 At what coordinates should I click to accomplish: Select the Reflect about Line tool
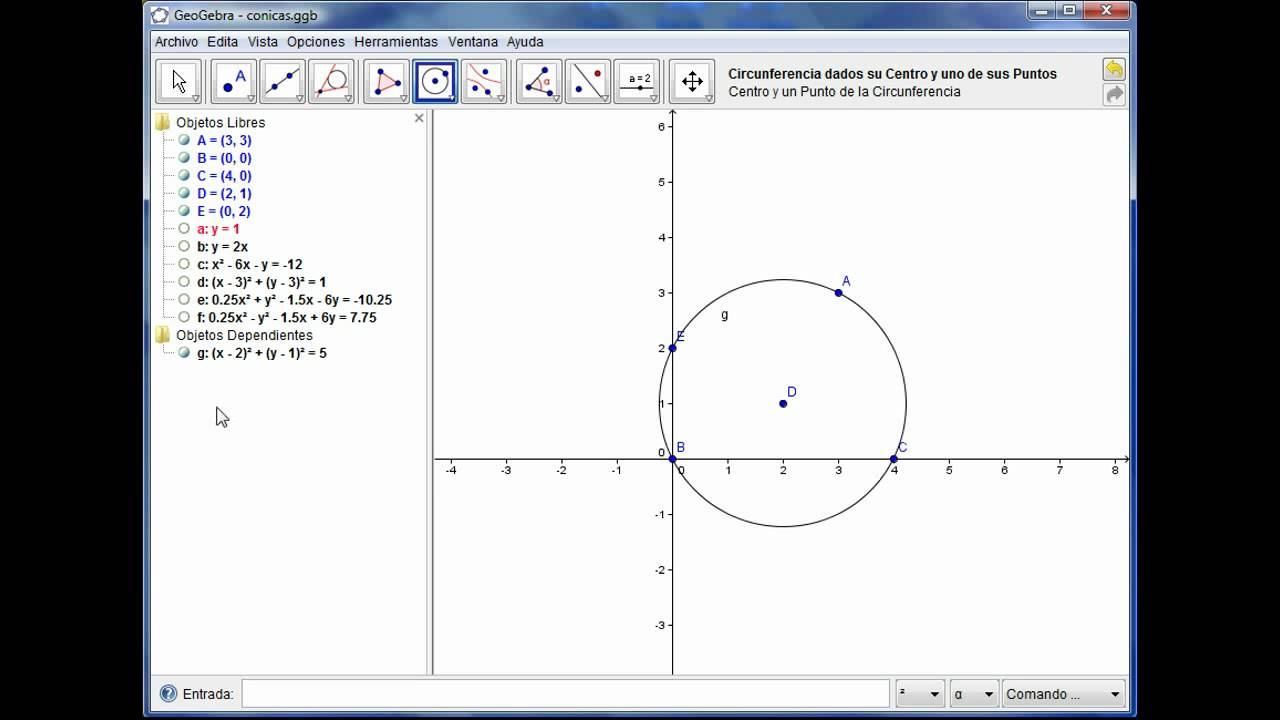[x=588, y=81]
